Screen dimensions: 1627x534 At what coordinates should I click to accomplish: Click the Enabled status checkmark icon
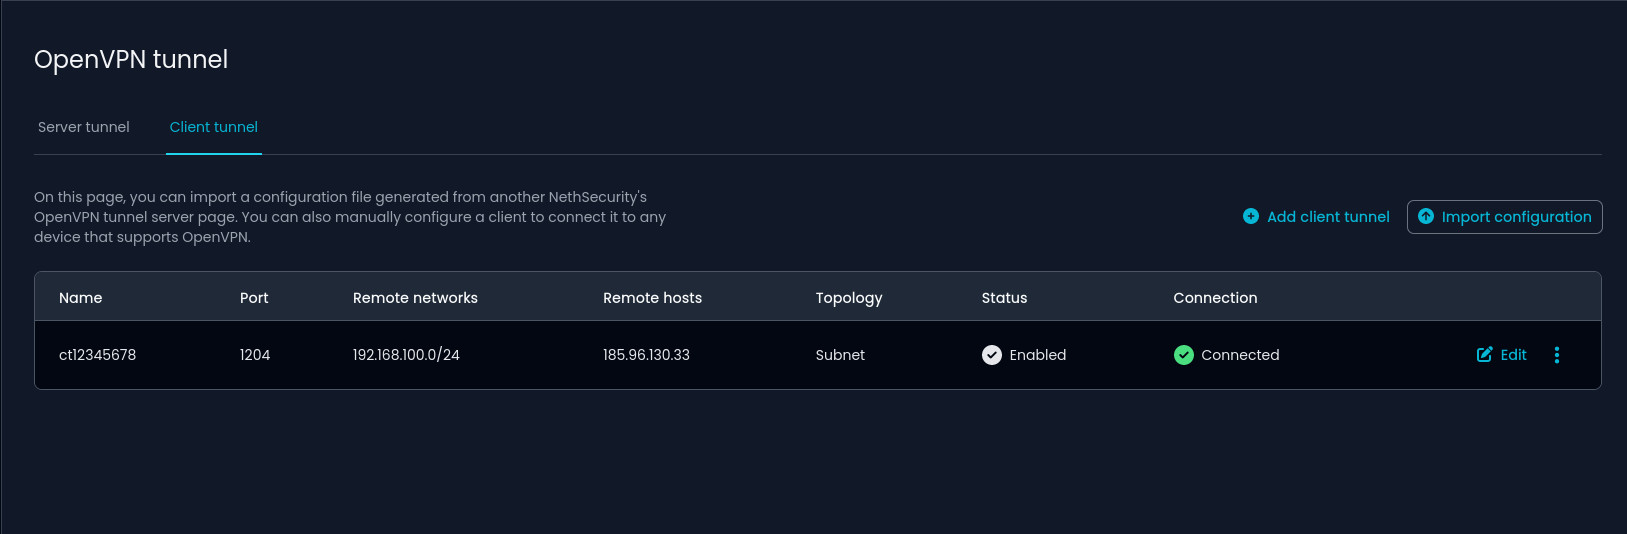pos(992,355)
